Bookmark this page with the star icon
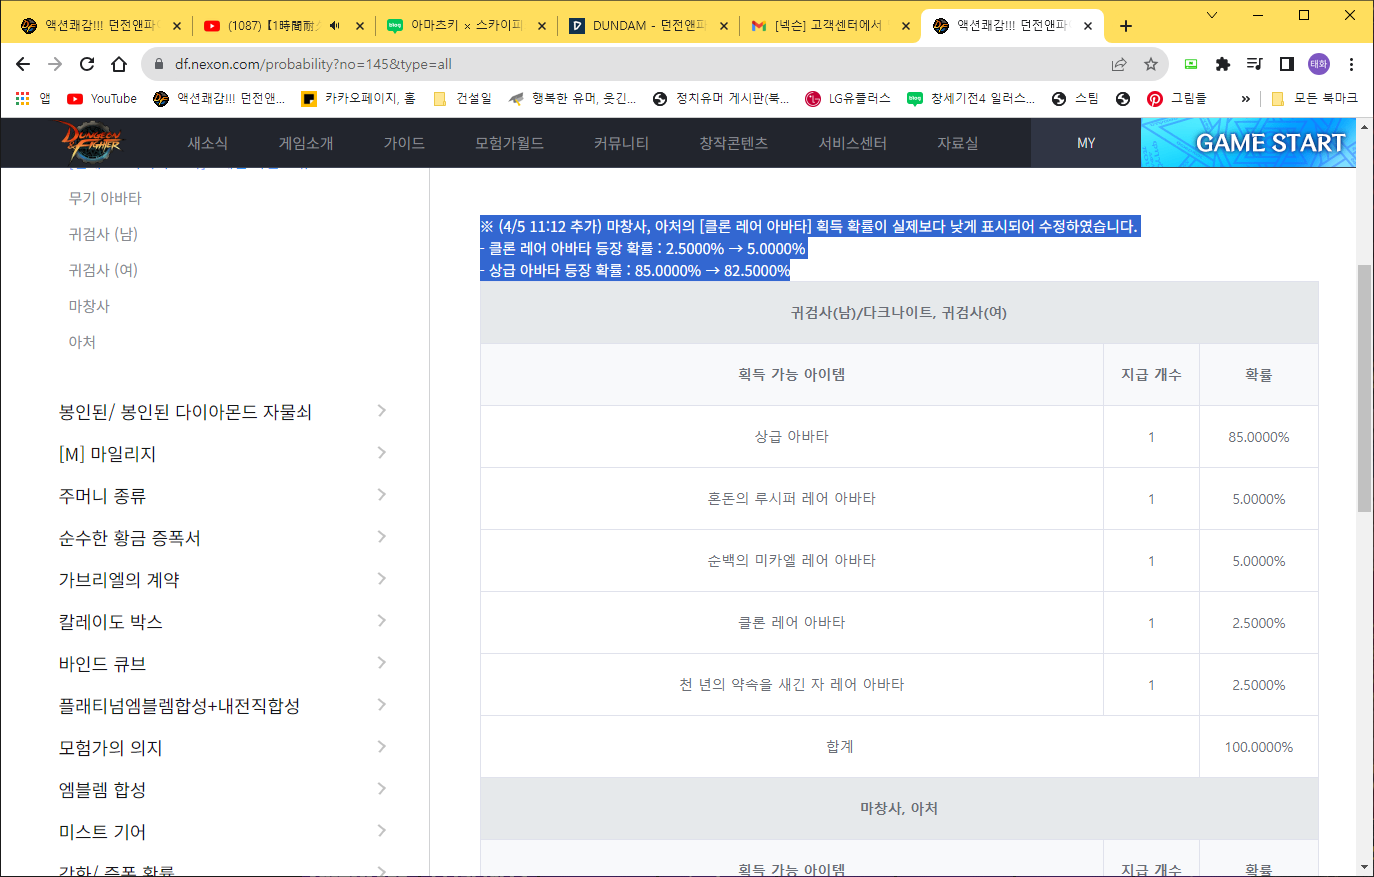Screen dimensions: 1374x877 pyautogui.click(x=1151, y=64)
